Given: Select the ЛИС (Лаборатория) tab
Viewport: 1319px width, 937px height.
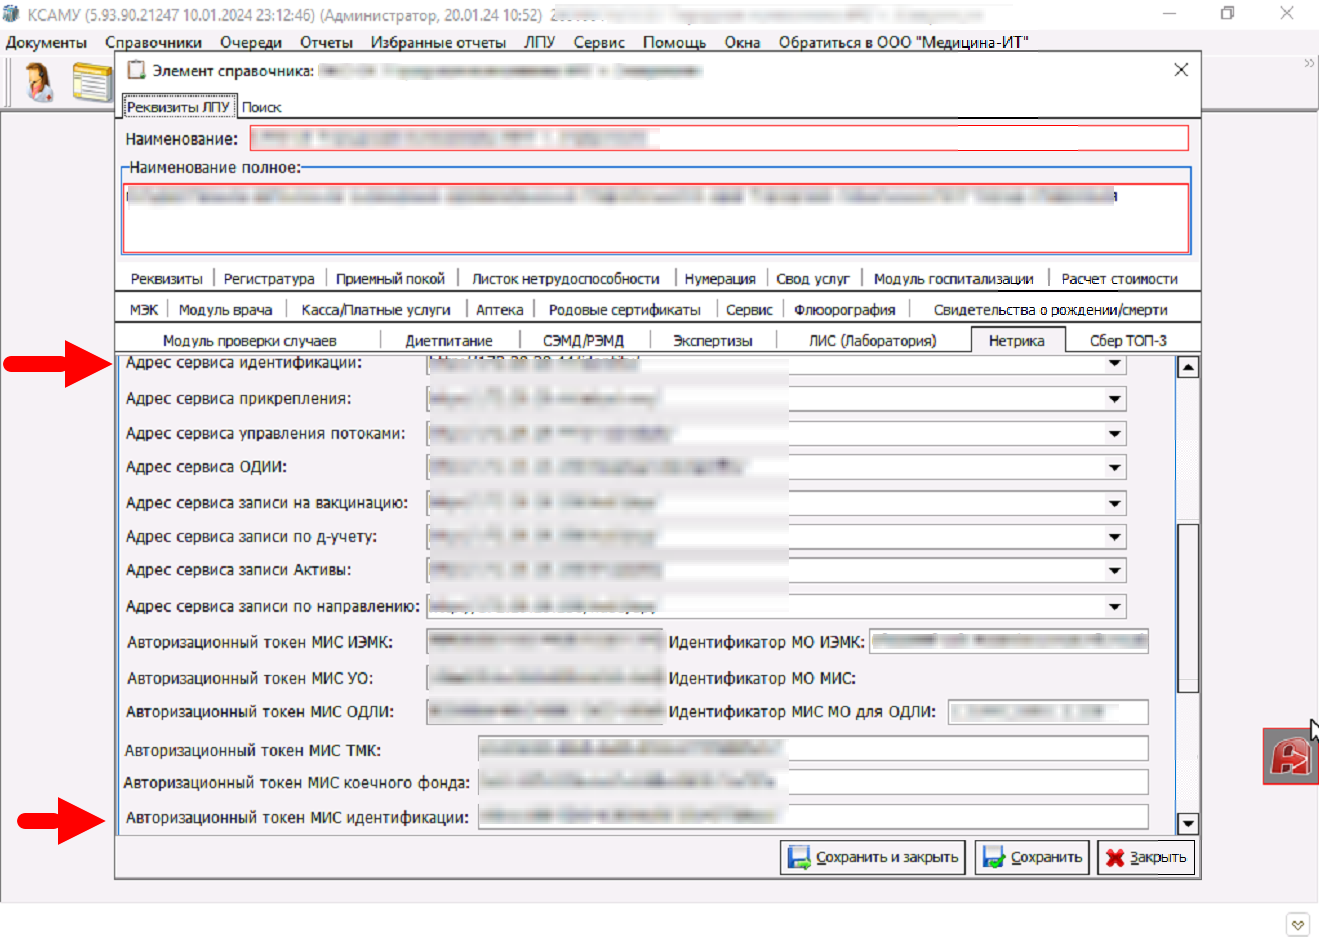Looking at the screenshot, I should pyautogui.click(x=872, y=340).
